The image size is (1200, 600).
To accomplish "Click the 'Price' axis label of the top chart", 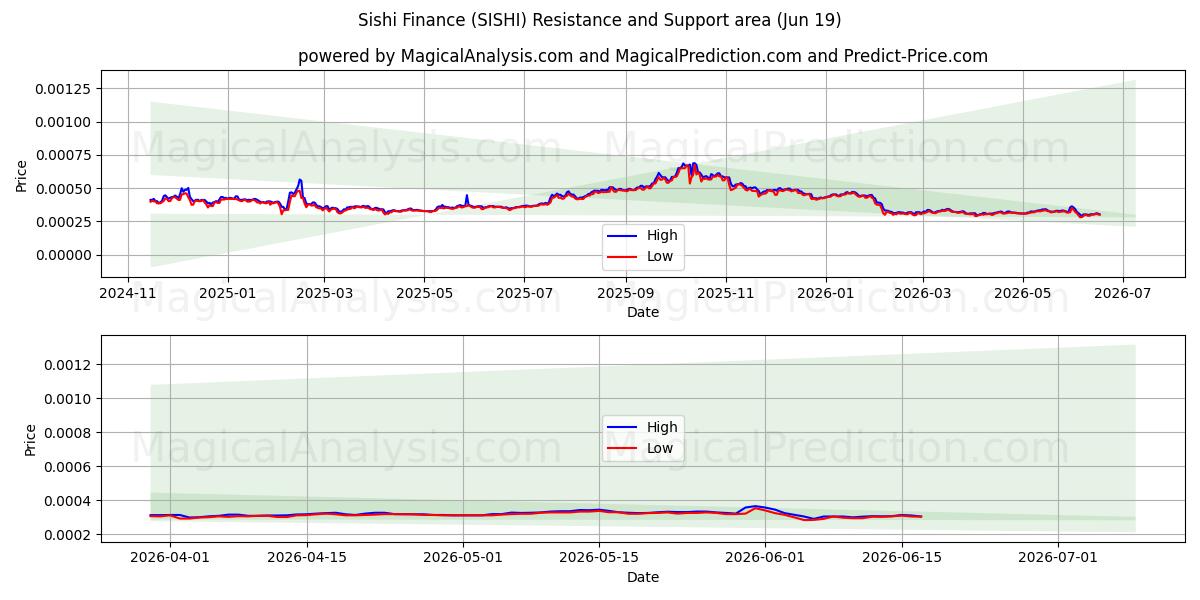I will [22, 175].
